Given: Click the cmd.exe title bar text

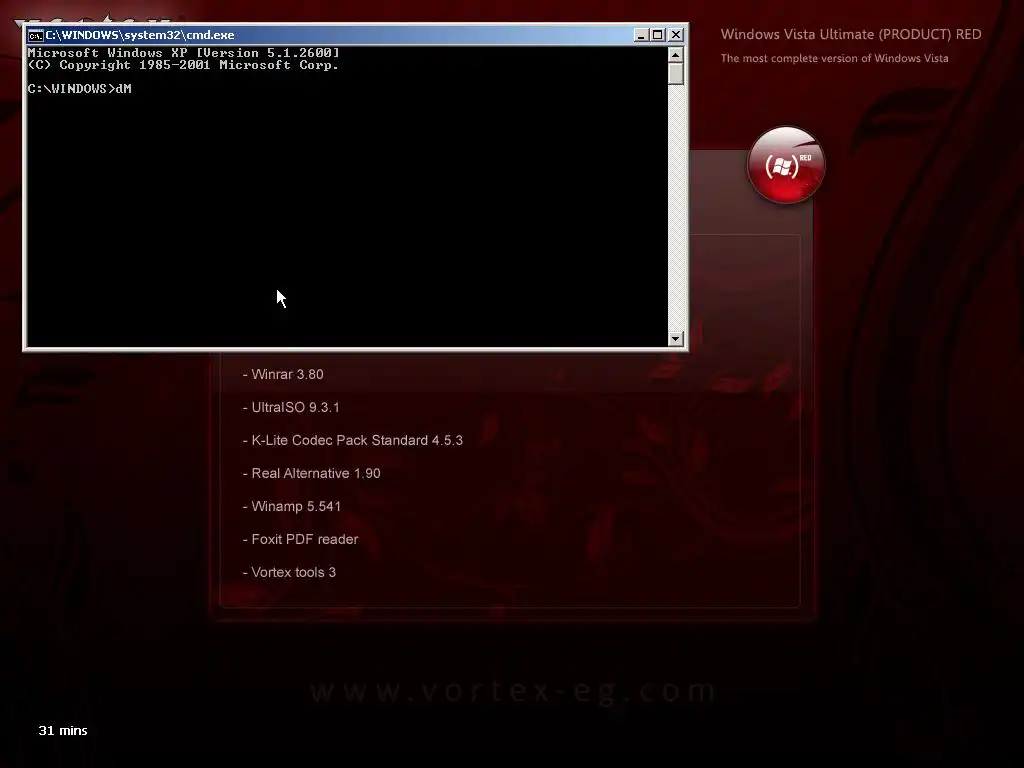Looking at the screenshot, I should pyautogui.click(x=140, y=35).
